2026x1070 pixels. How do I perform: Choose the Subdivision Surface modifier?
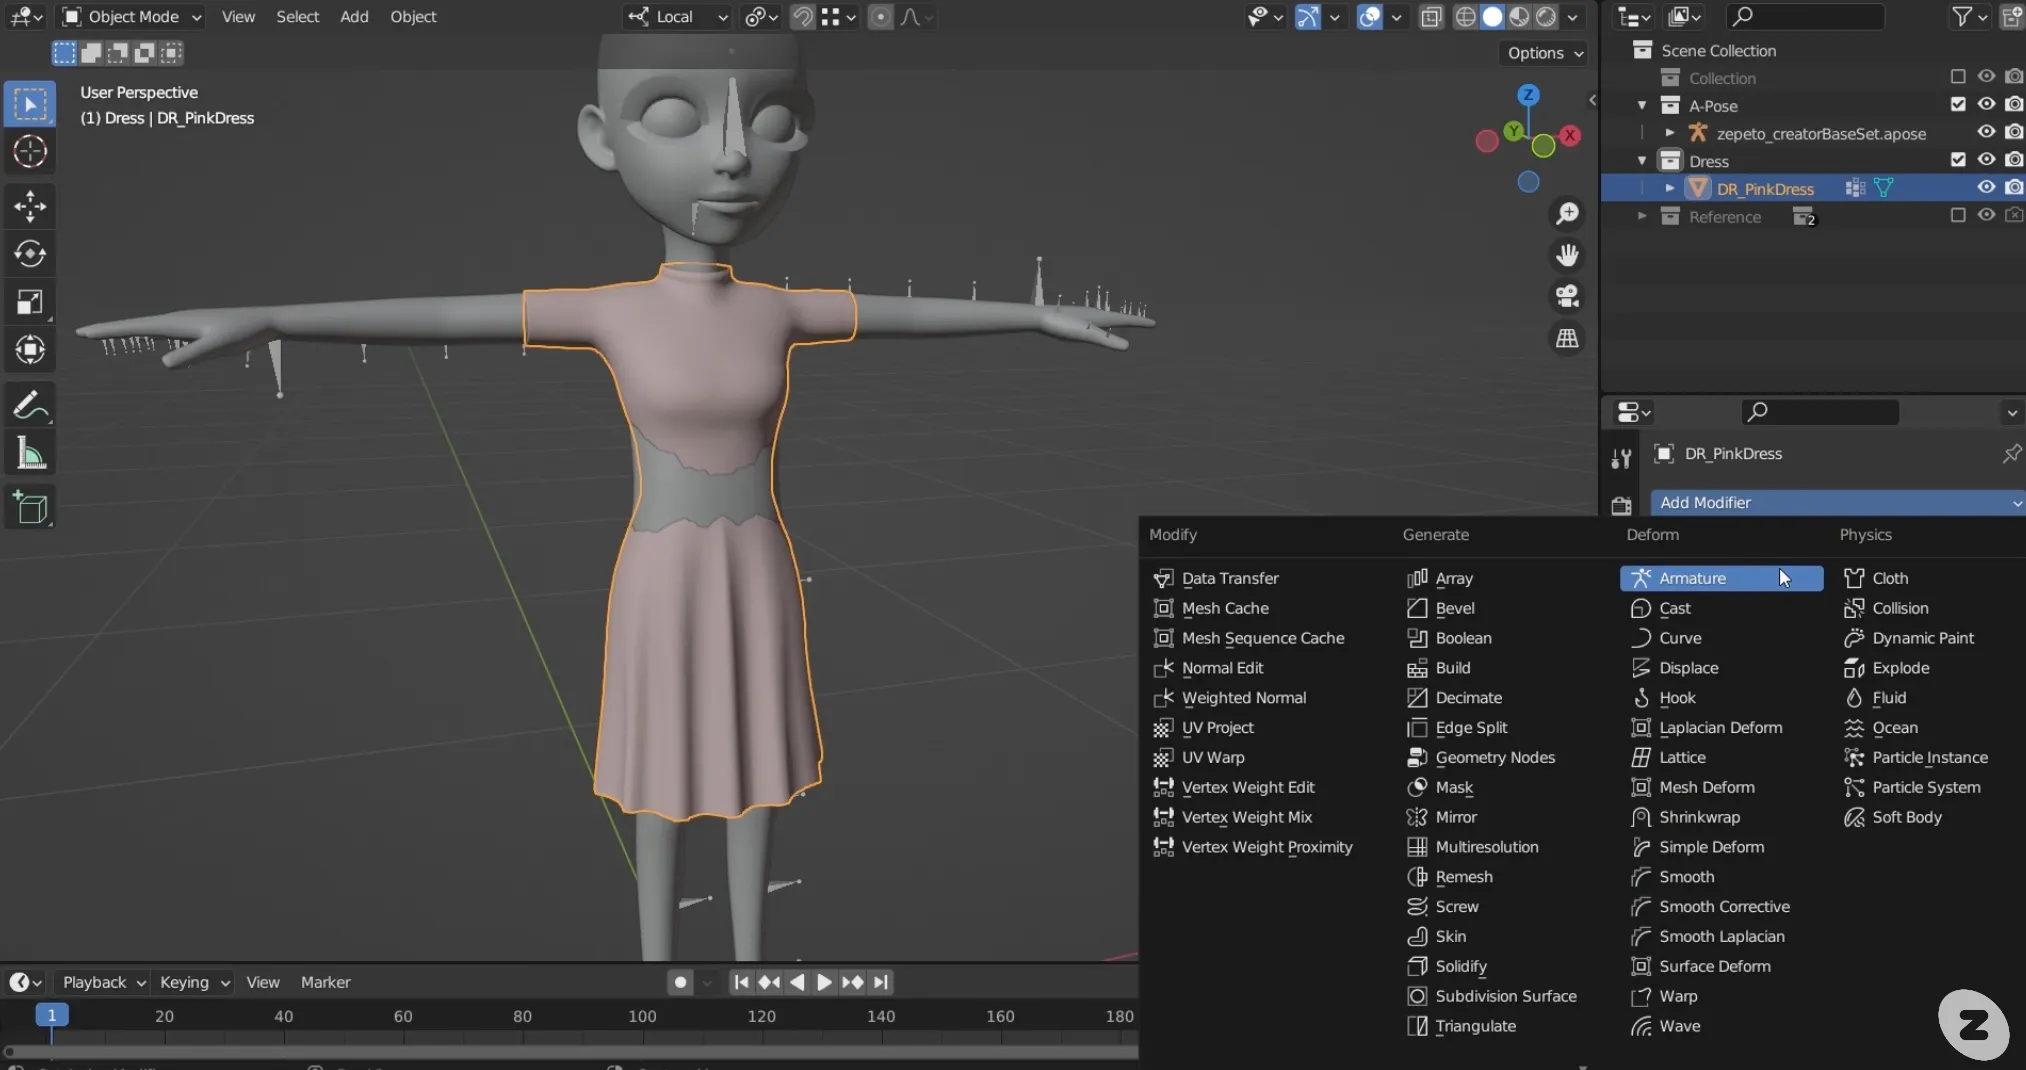pos(1491,996)
